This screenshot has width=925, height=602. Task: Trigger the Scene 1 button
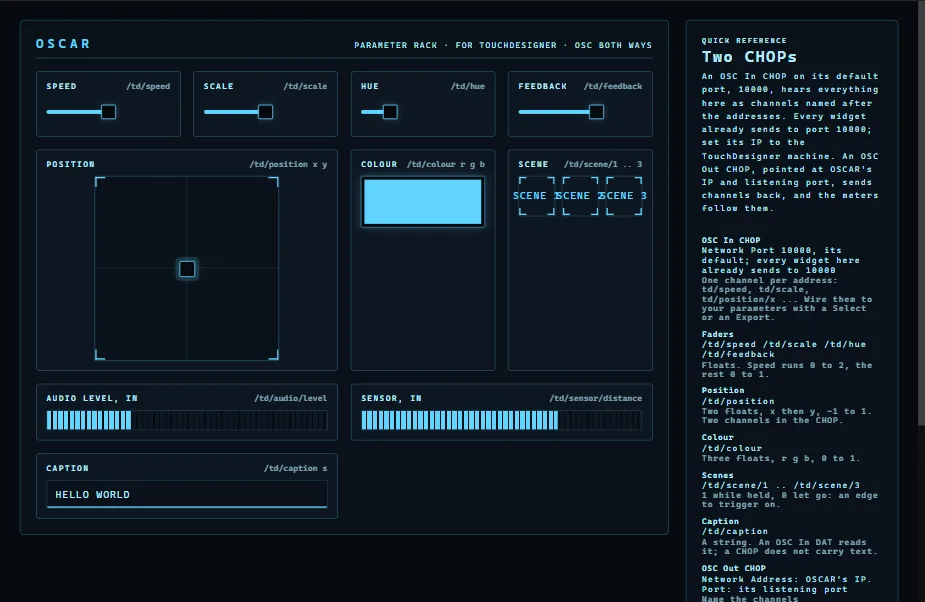click(x=537, y=196)
